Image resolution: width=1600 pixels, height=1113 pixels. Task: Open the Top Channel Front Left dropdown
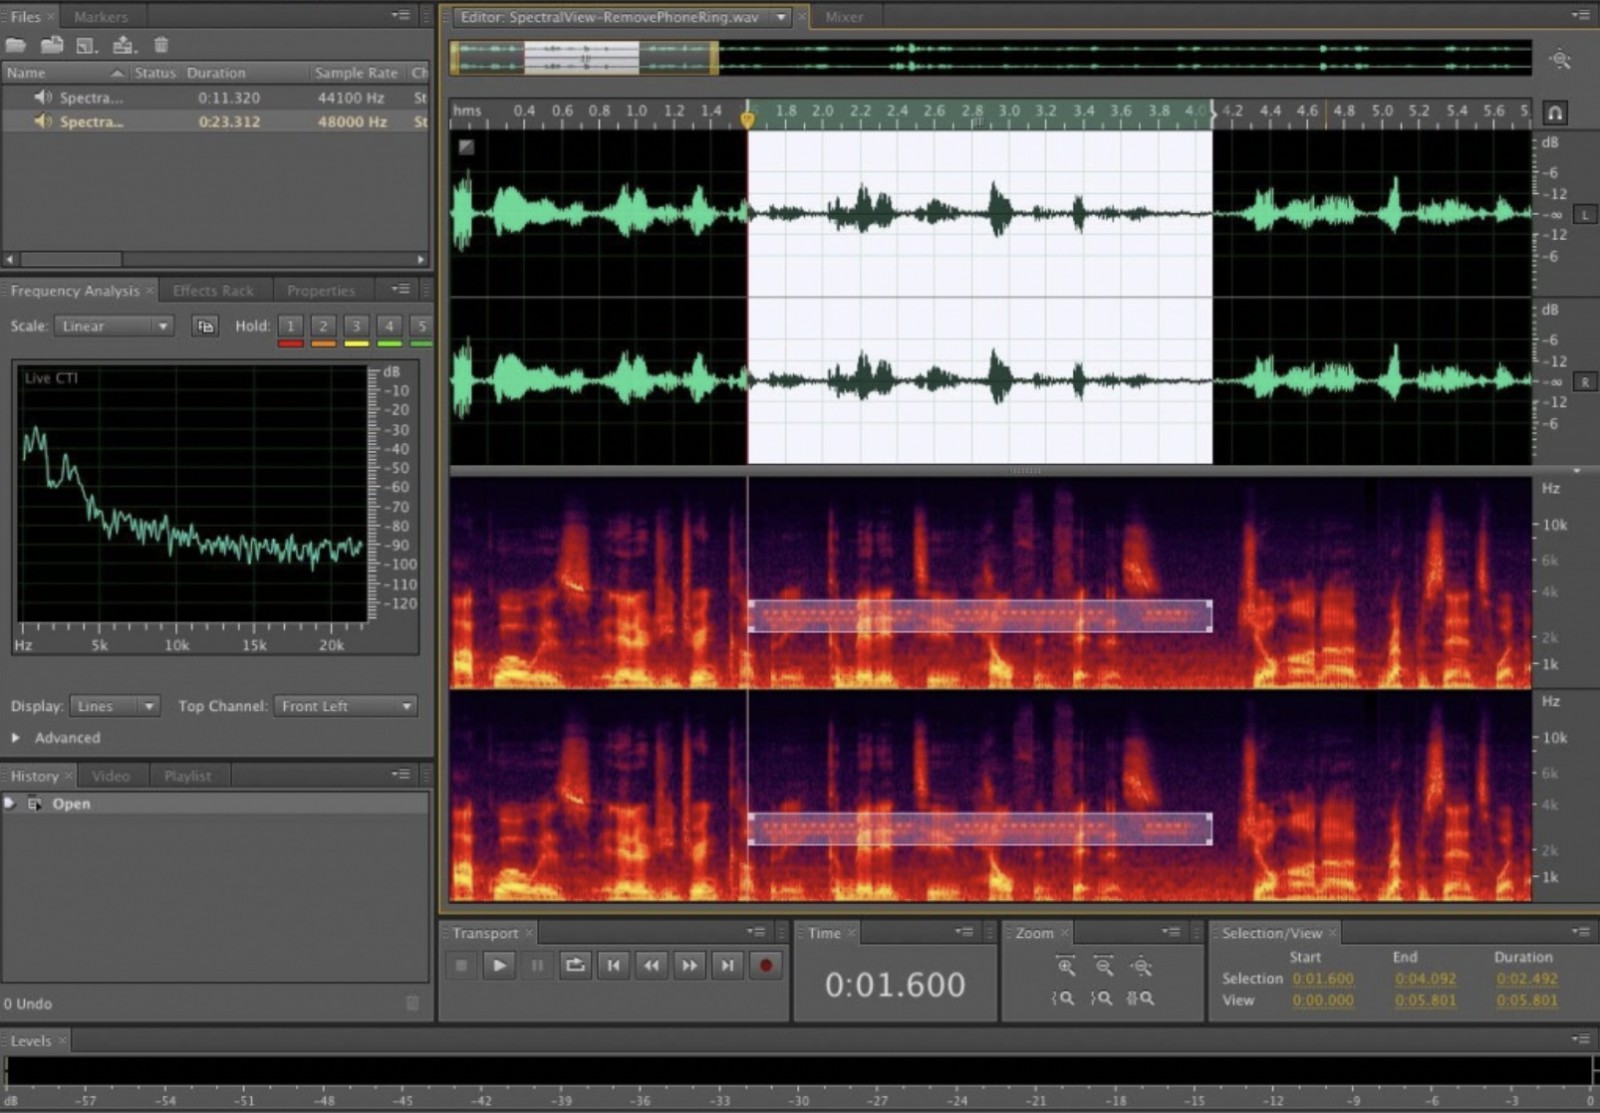coord(345,706)
